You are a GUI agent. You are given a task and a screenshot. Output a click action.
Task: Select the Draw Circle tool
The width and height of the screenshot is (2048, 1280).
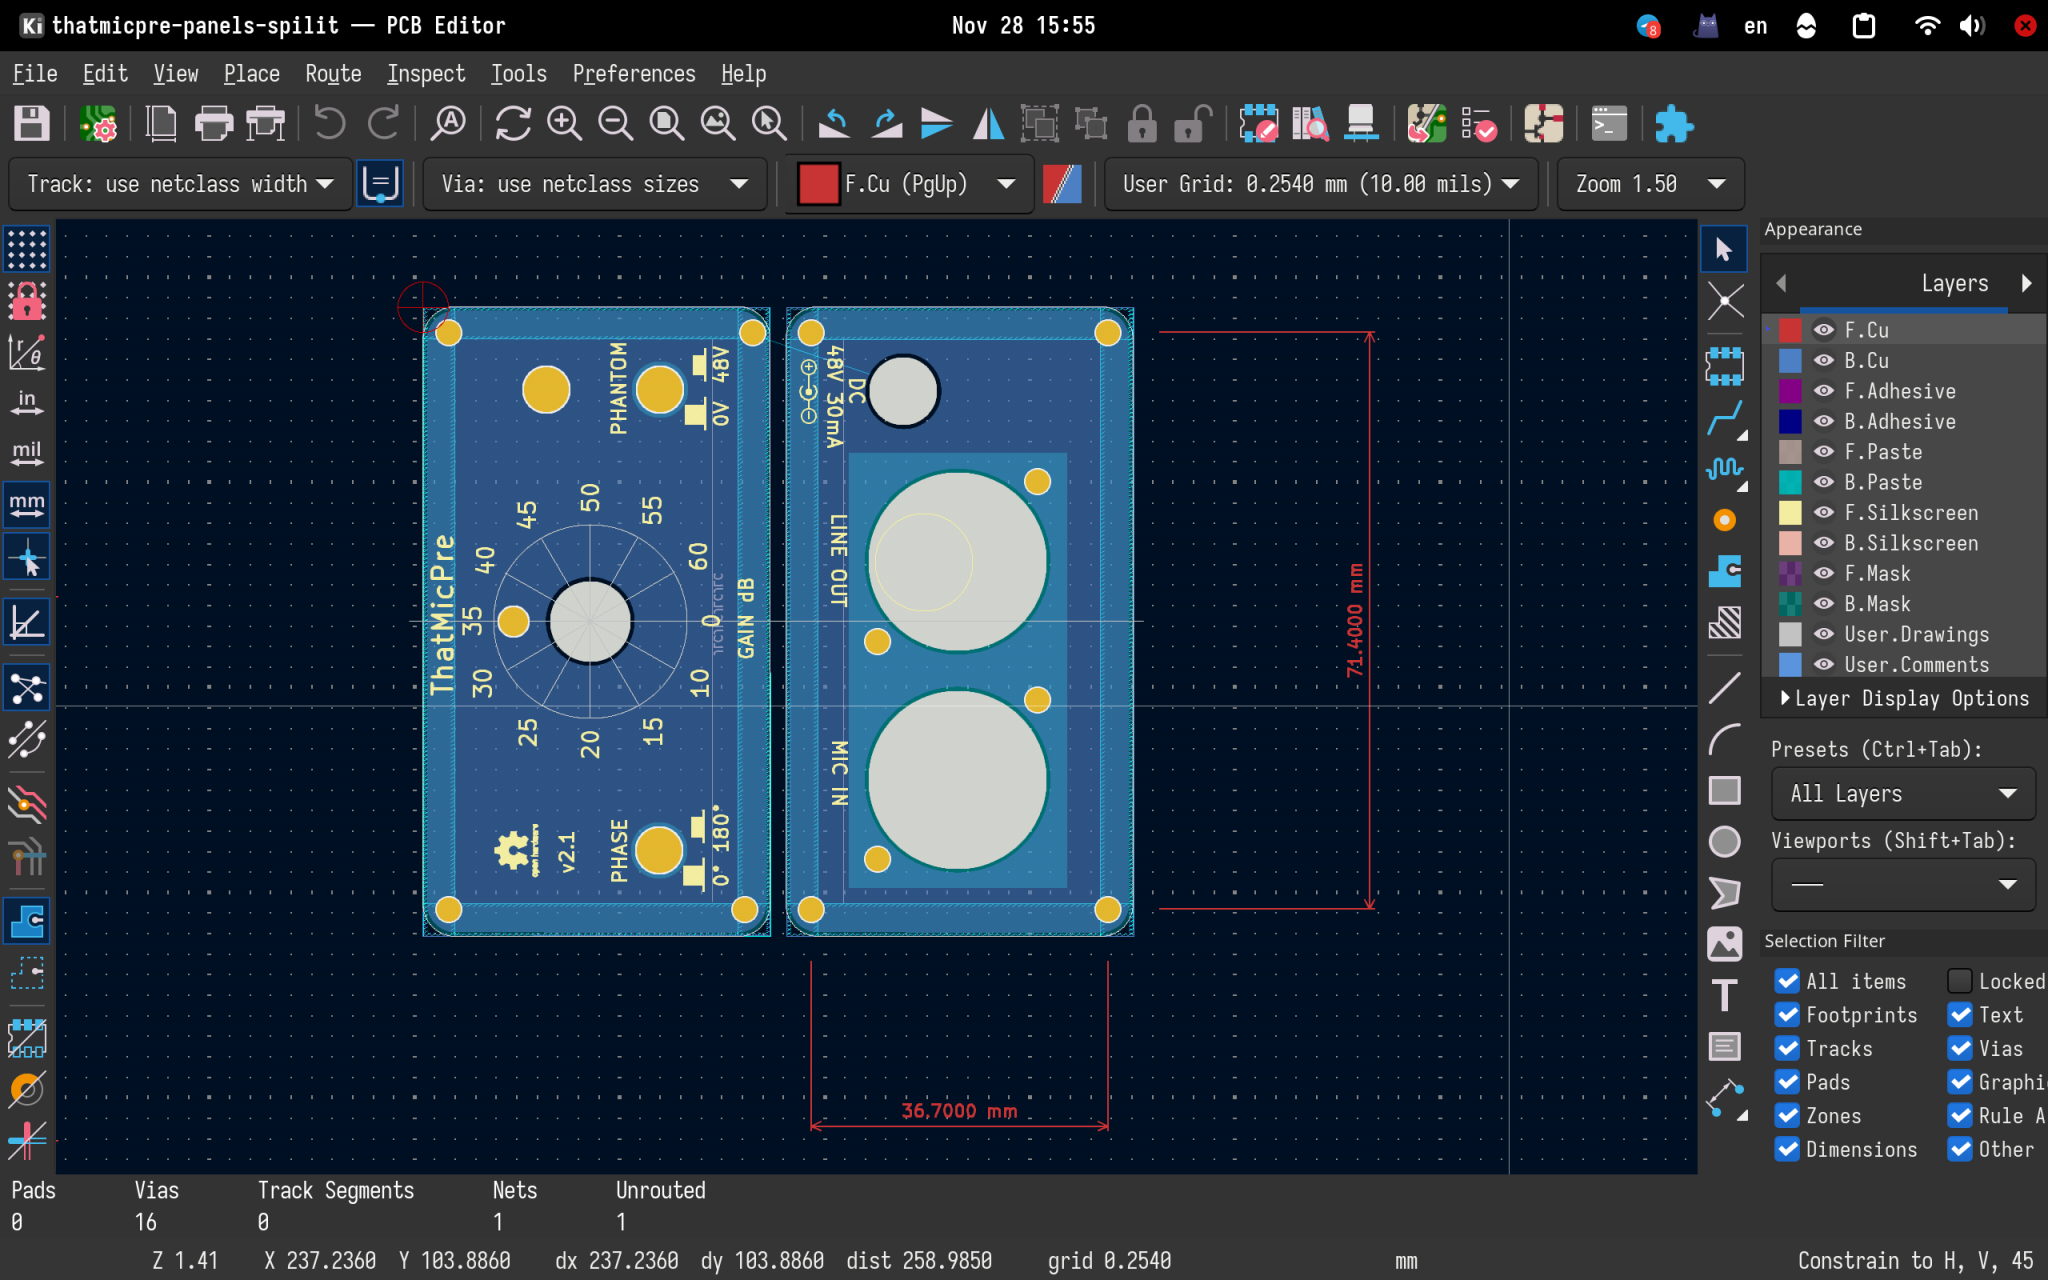[1724, 842]
